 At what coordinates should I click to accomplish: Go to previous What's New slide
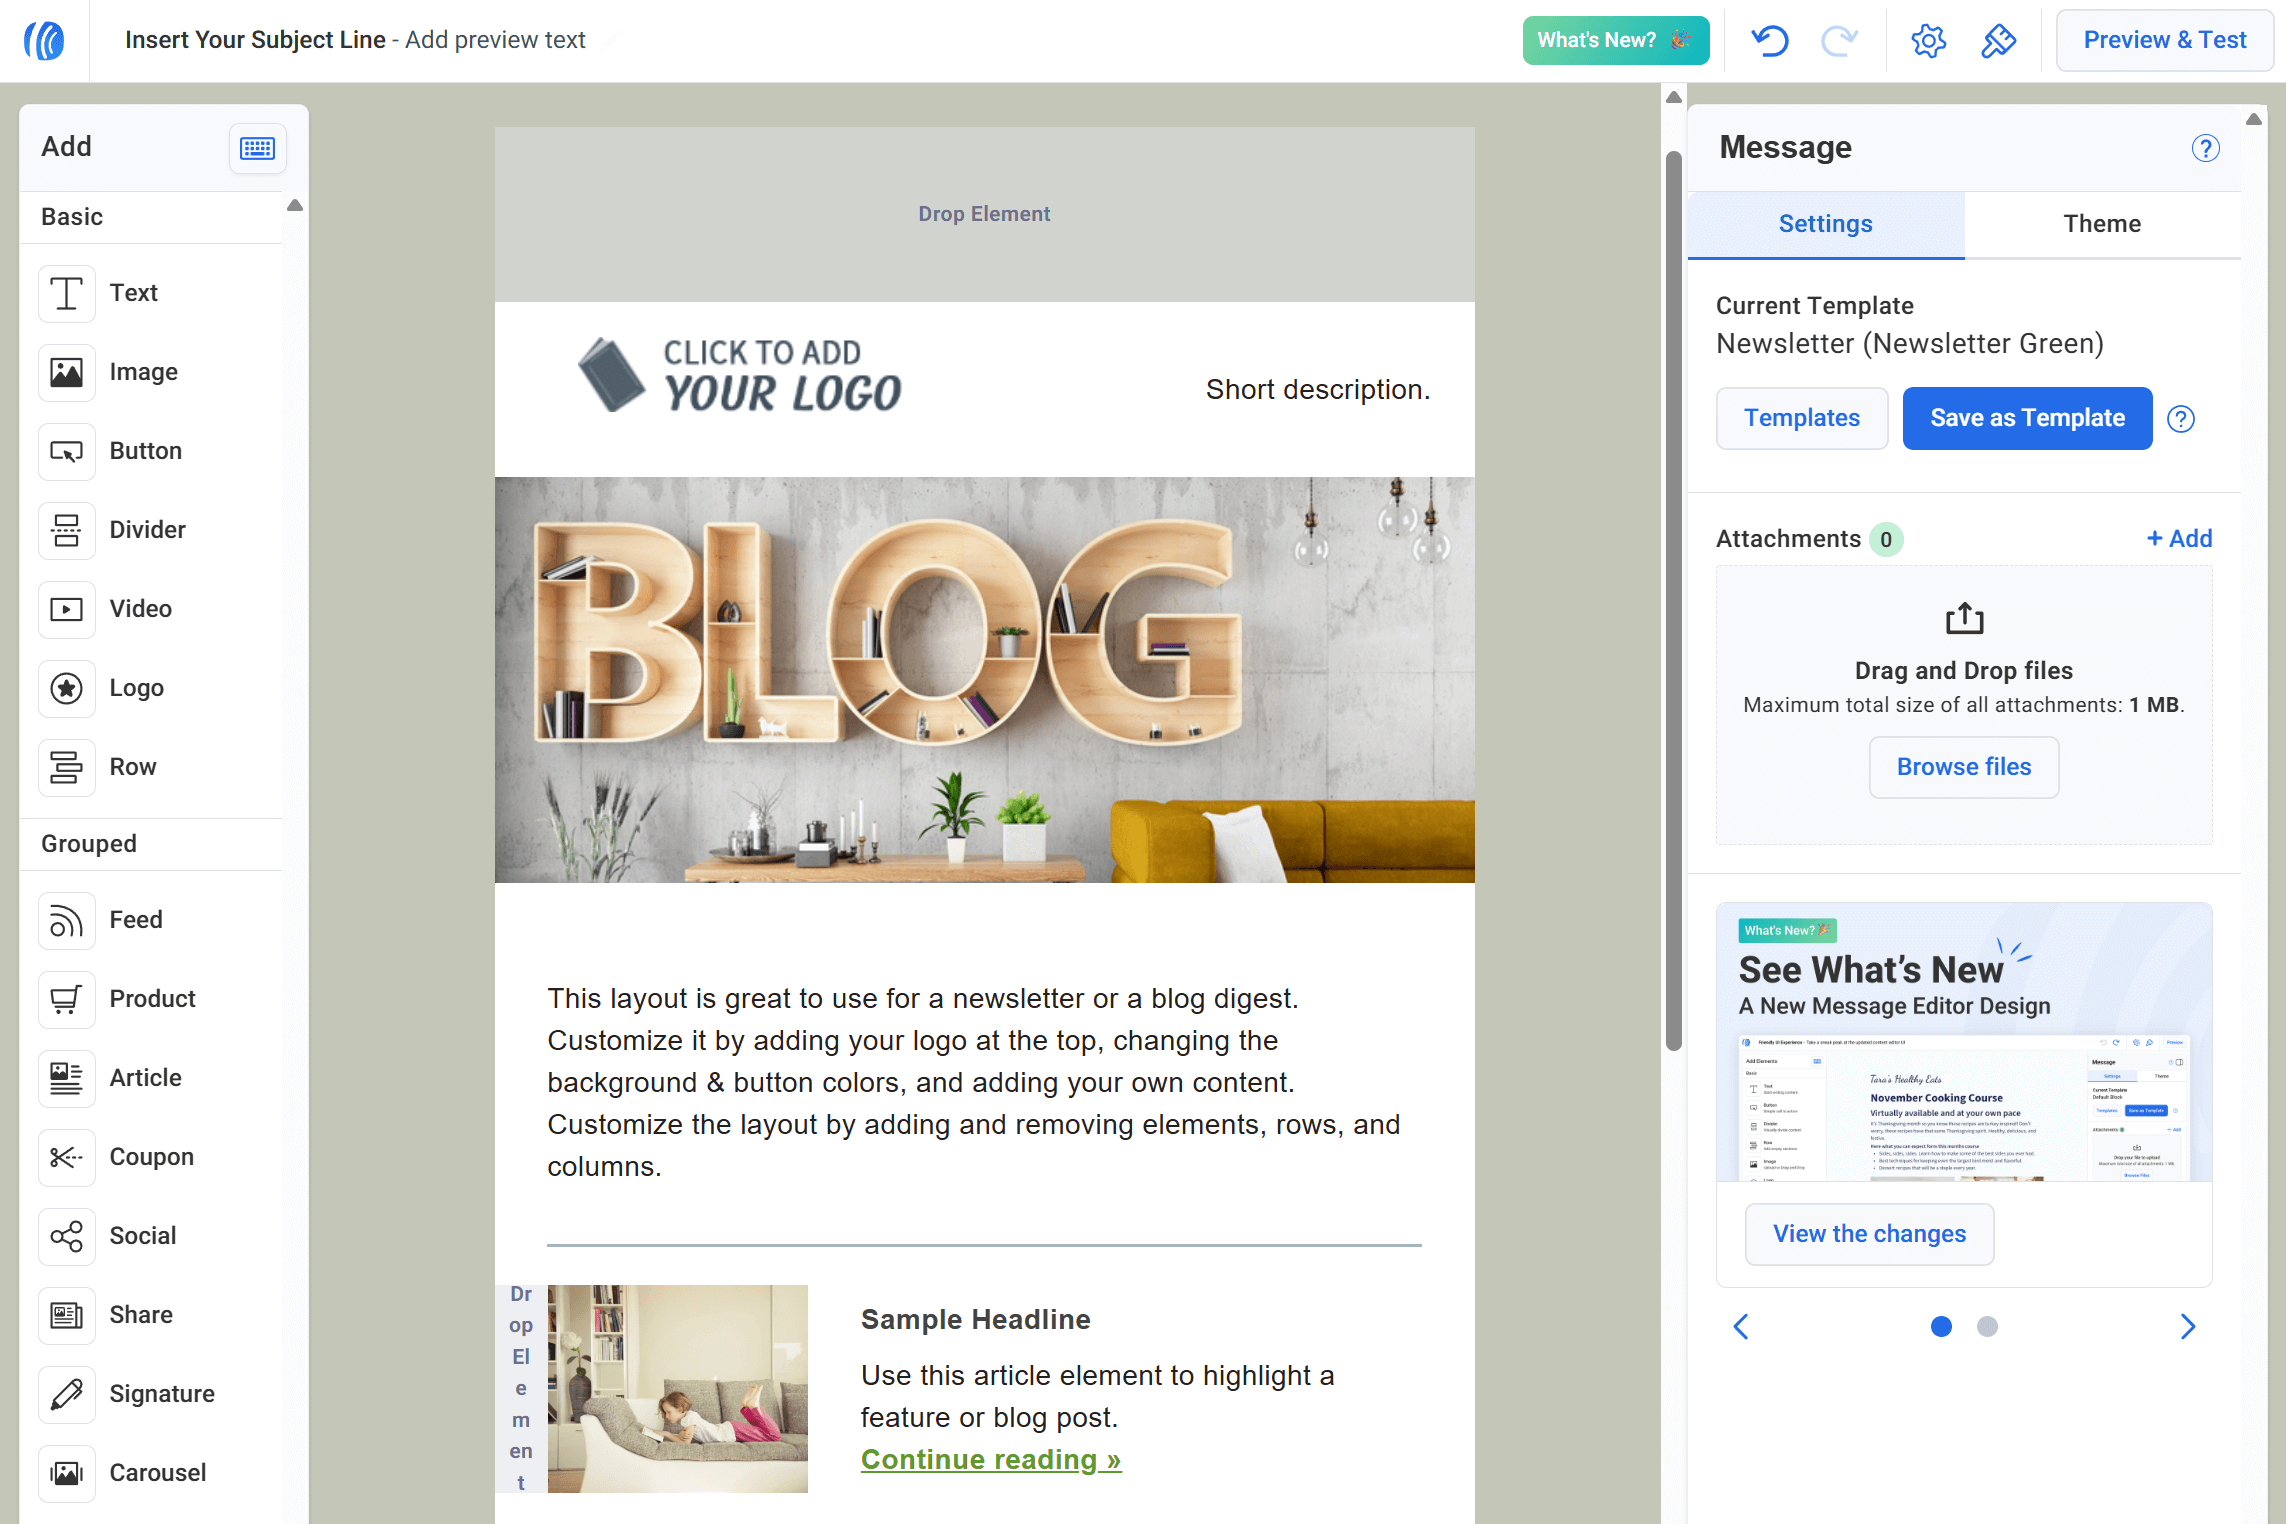[1741, 1326]
